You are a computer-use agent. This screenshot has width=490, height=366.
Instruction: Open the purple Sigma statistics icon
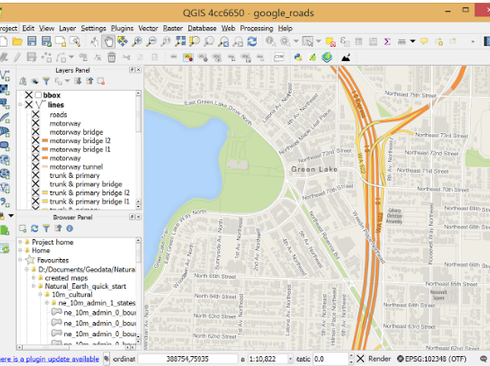pos(387,42)
